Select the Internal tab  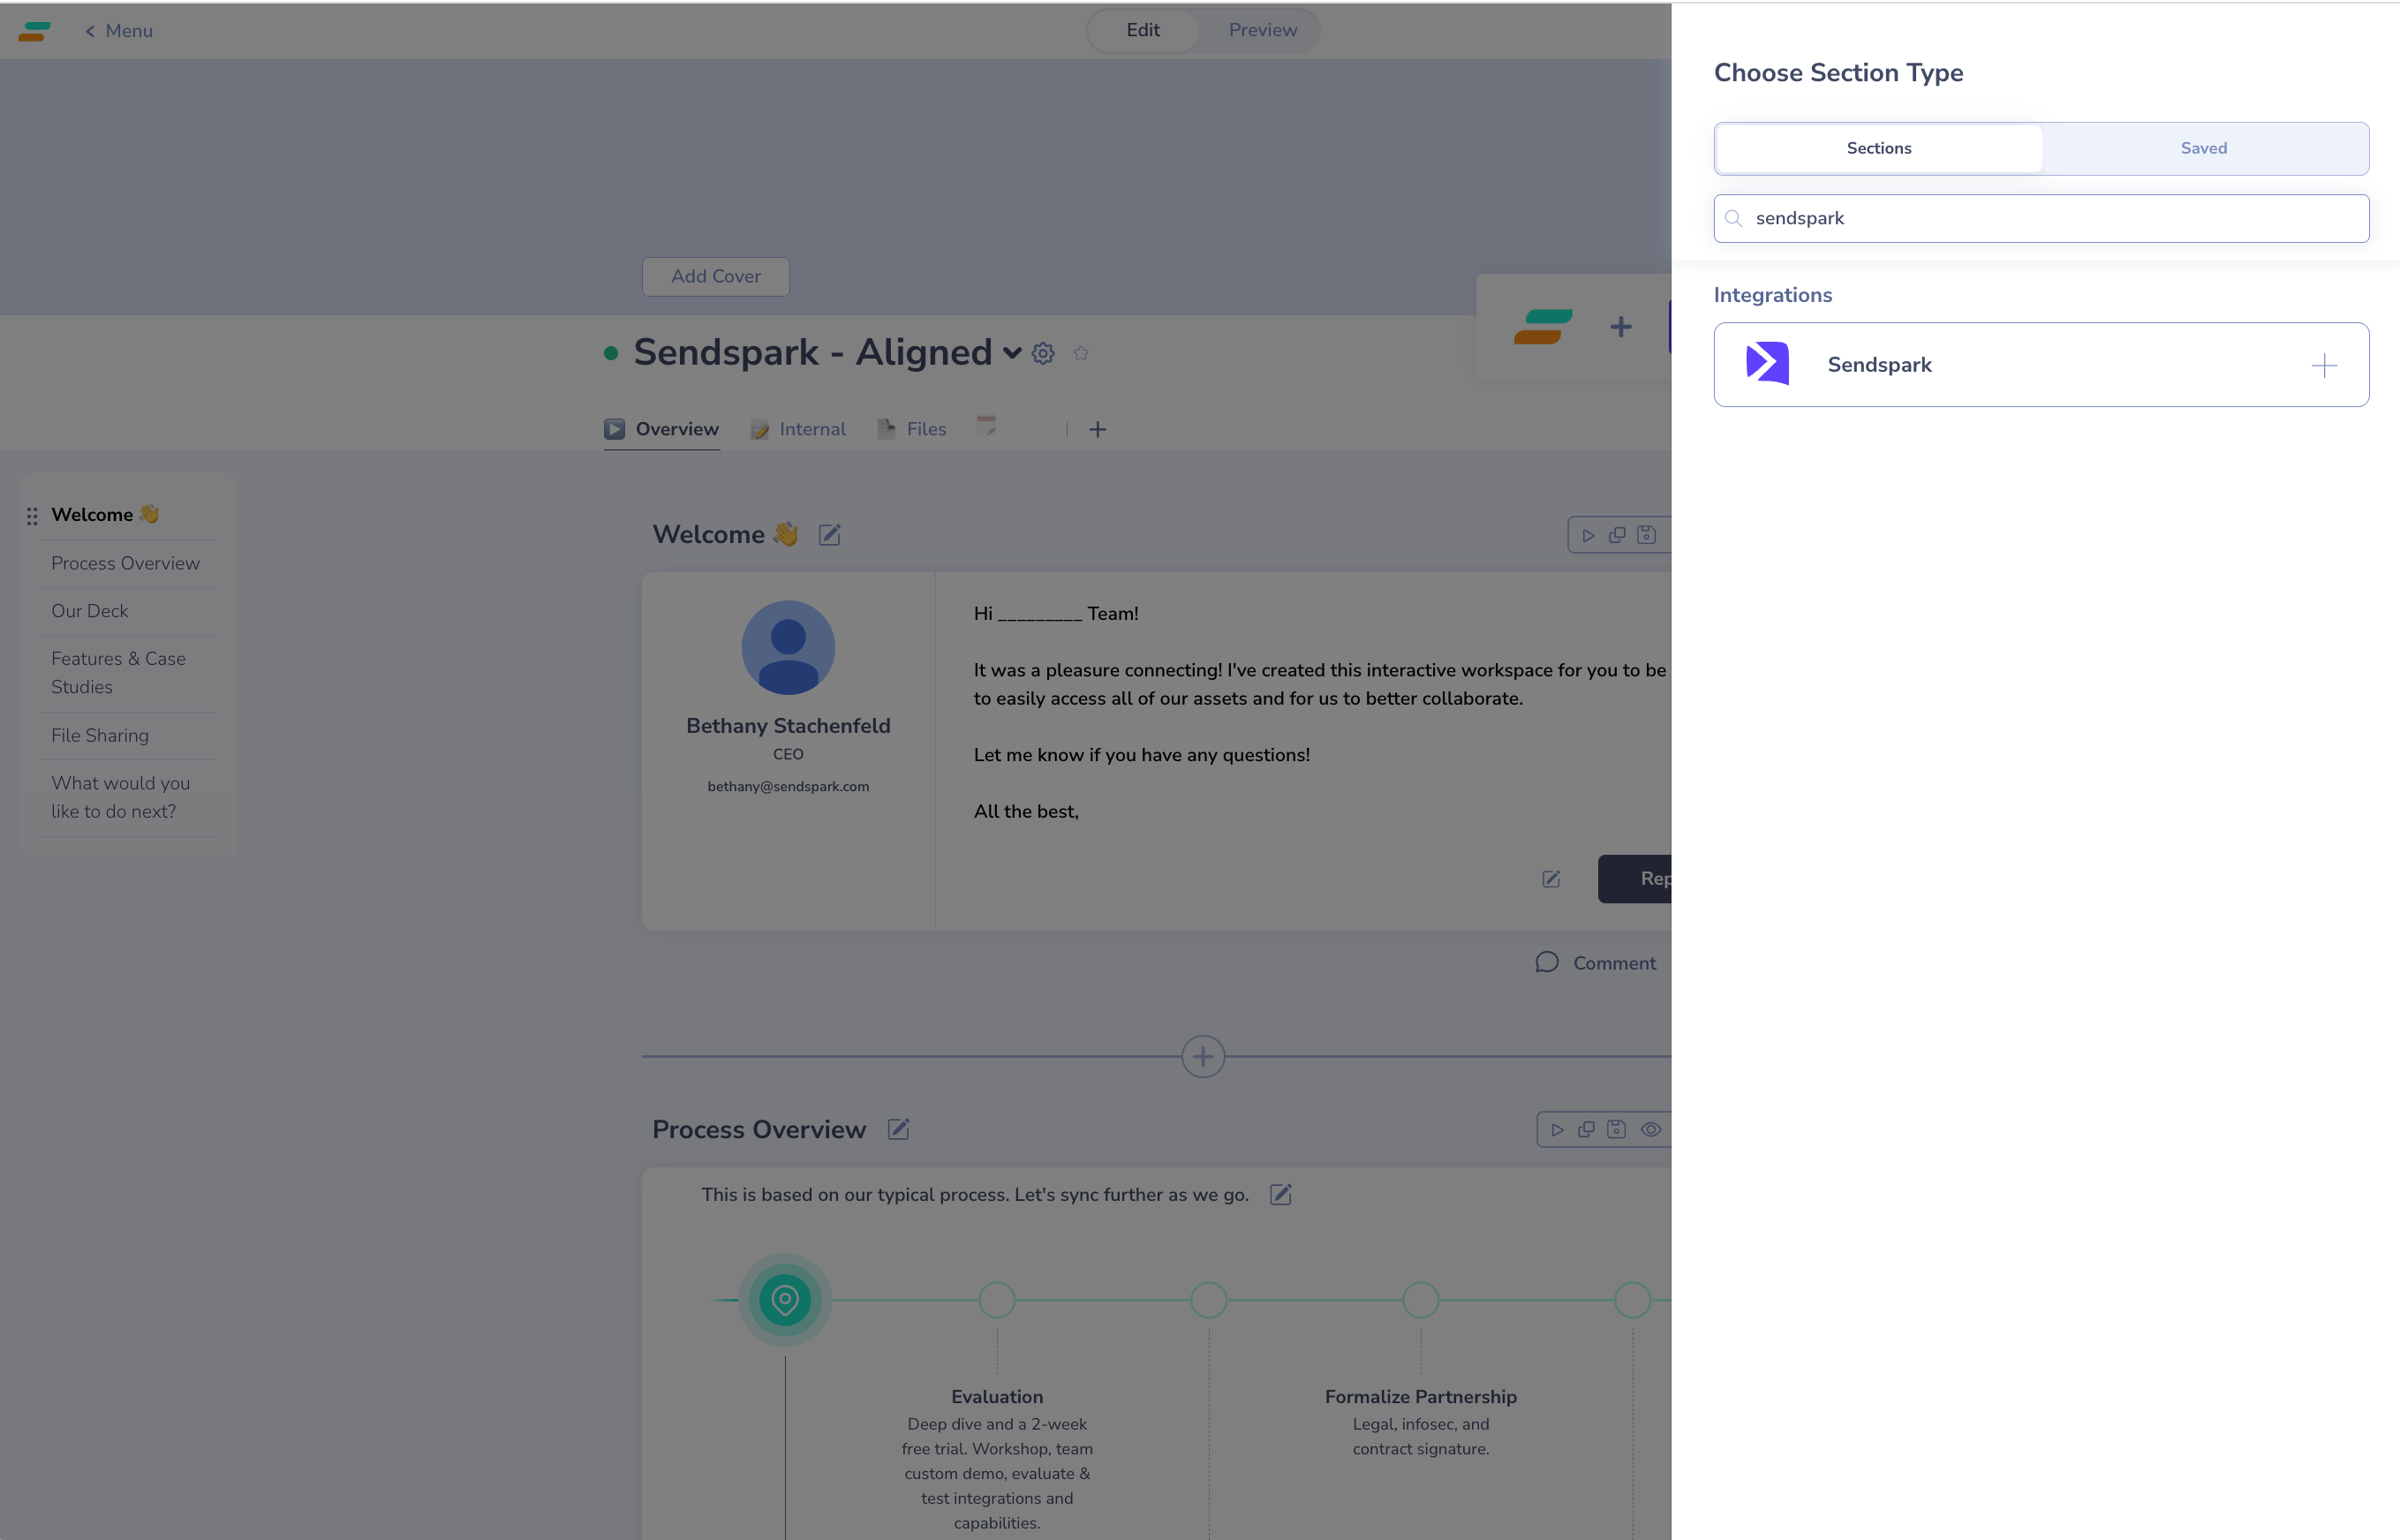798,429
